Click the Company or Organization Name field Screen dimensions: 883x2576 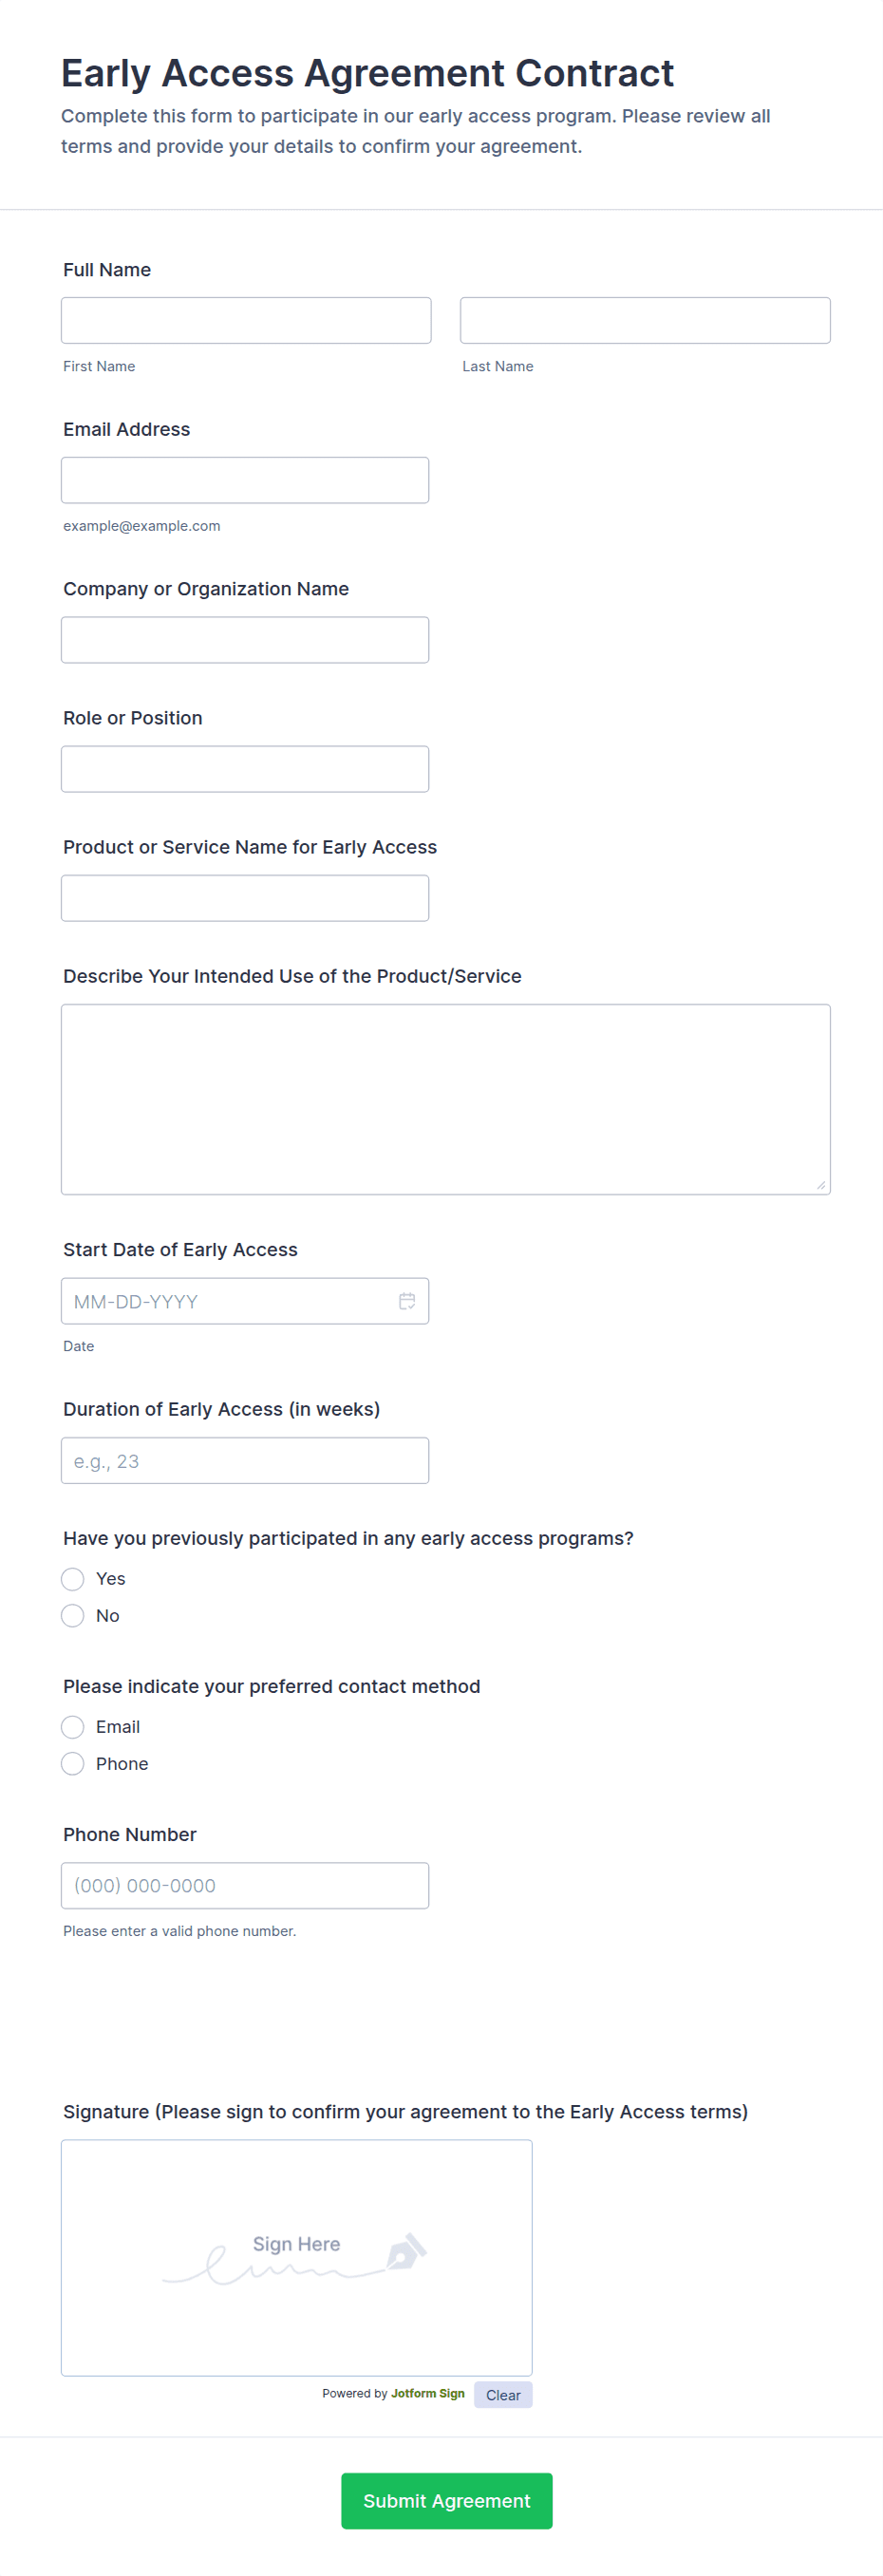click(245, 640)
